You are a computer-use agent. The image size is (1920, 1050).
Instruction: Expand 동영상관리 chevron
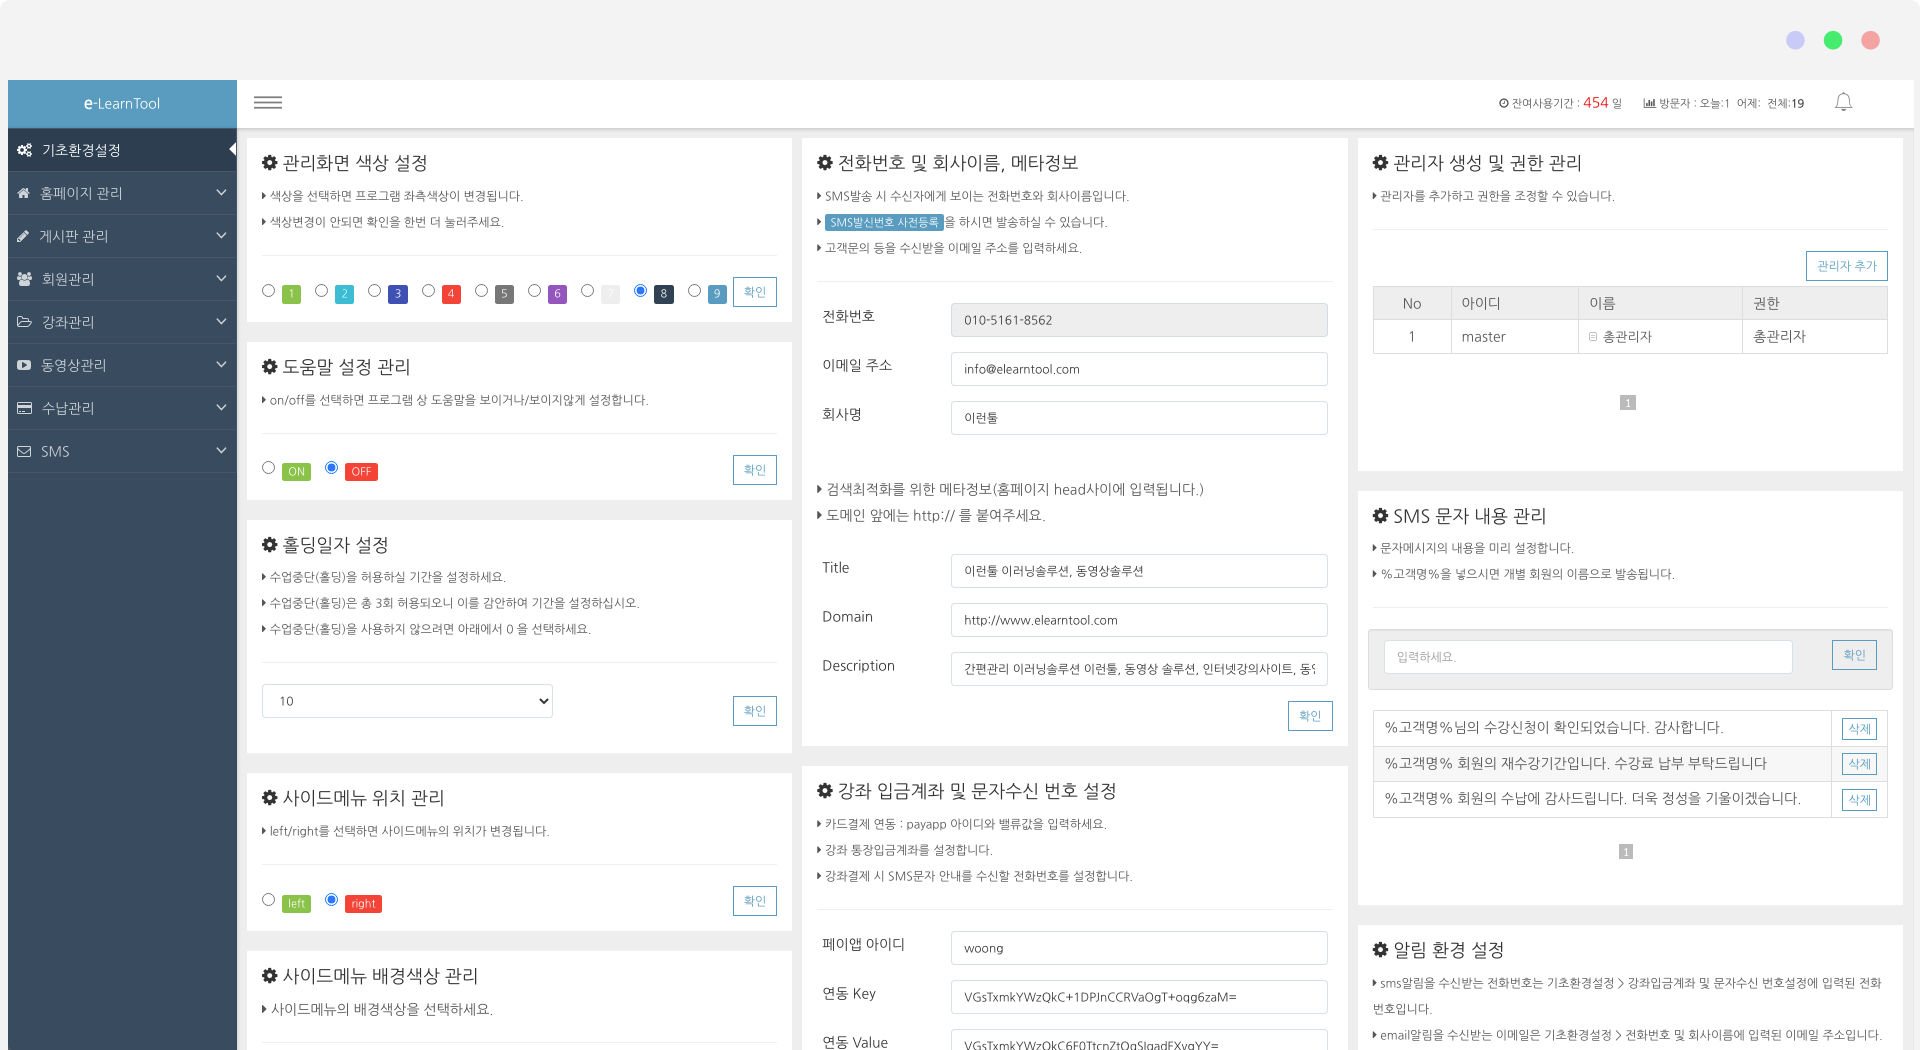pyautogui.click(x=221, y=365)
